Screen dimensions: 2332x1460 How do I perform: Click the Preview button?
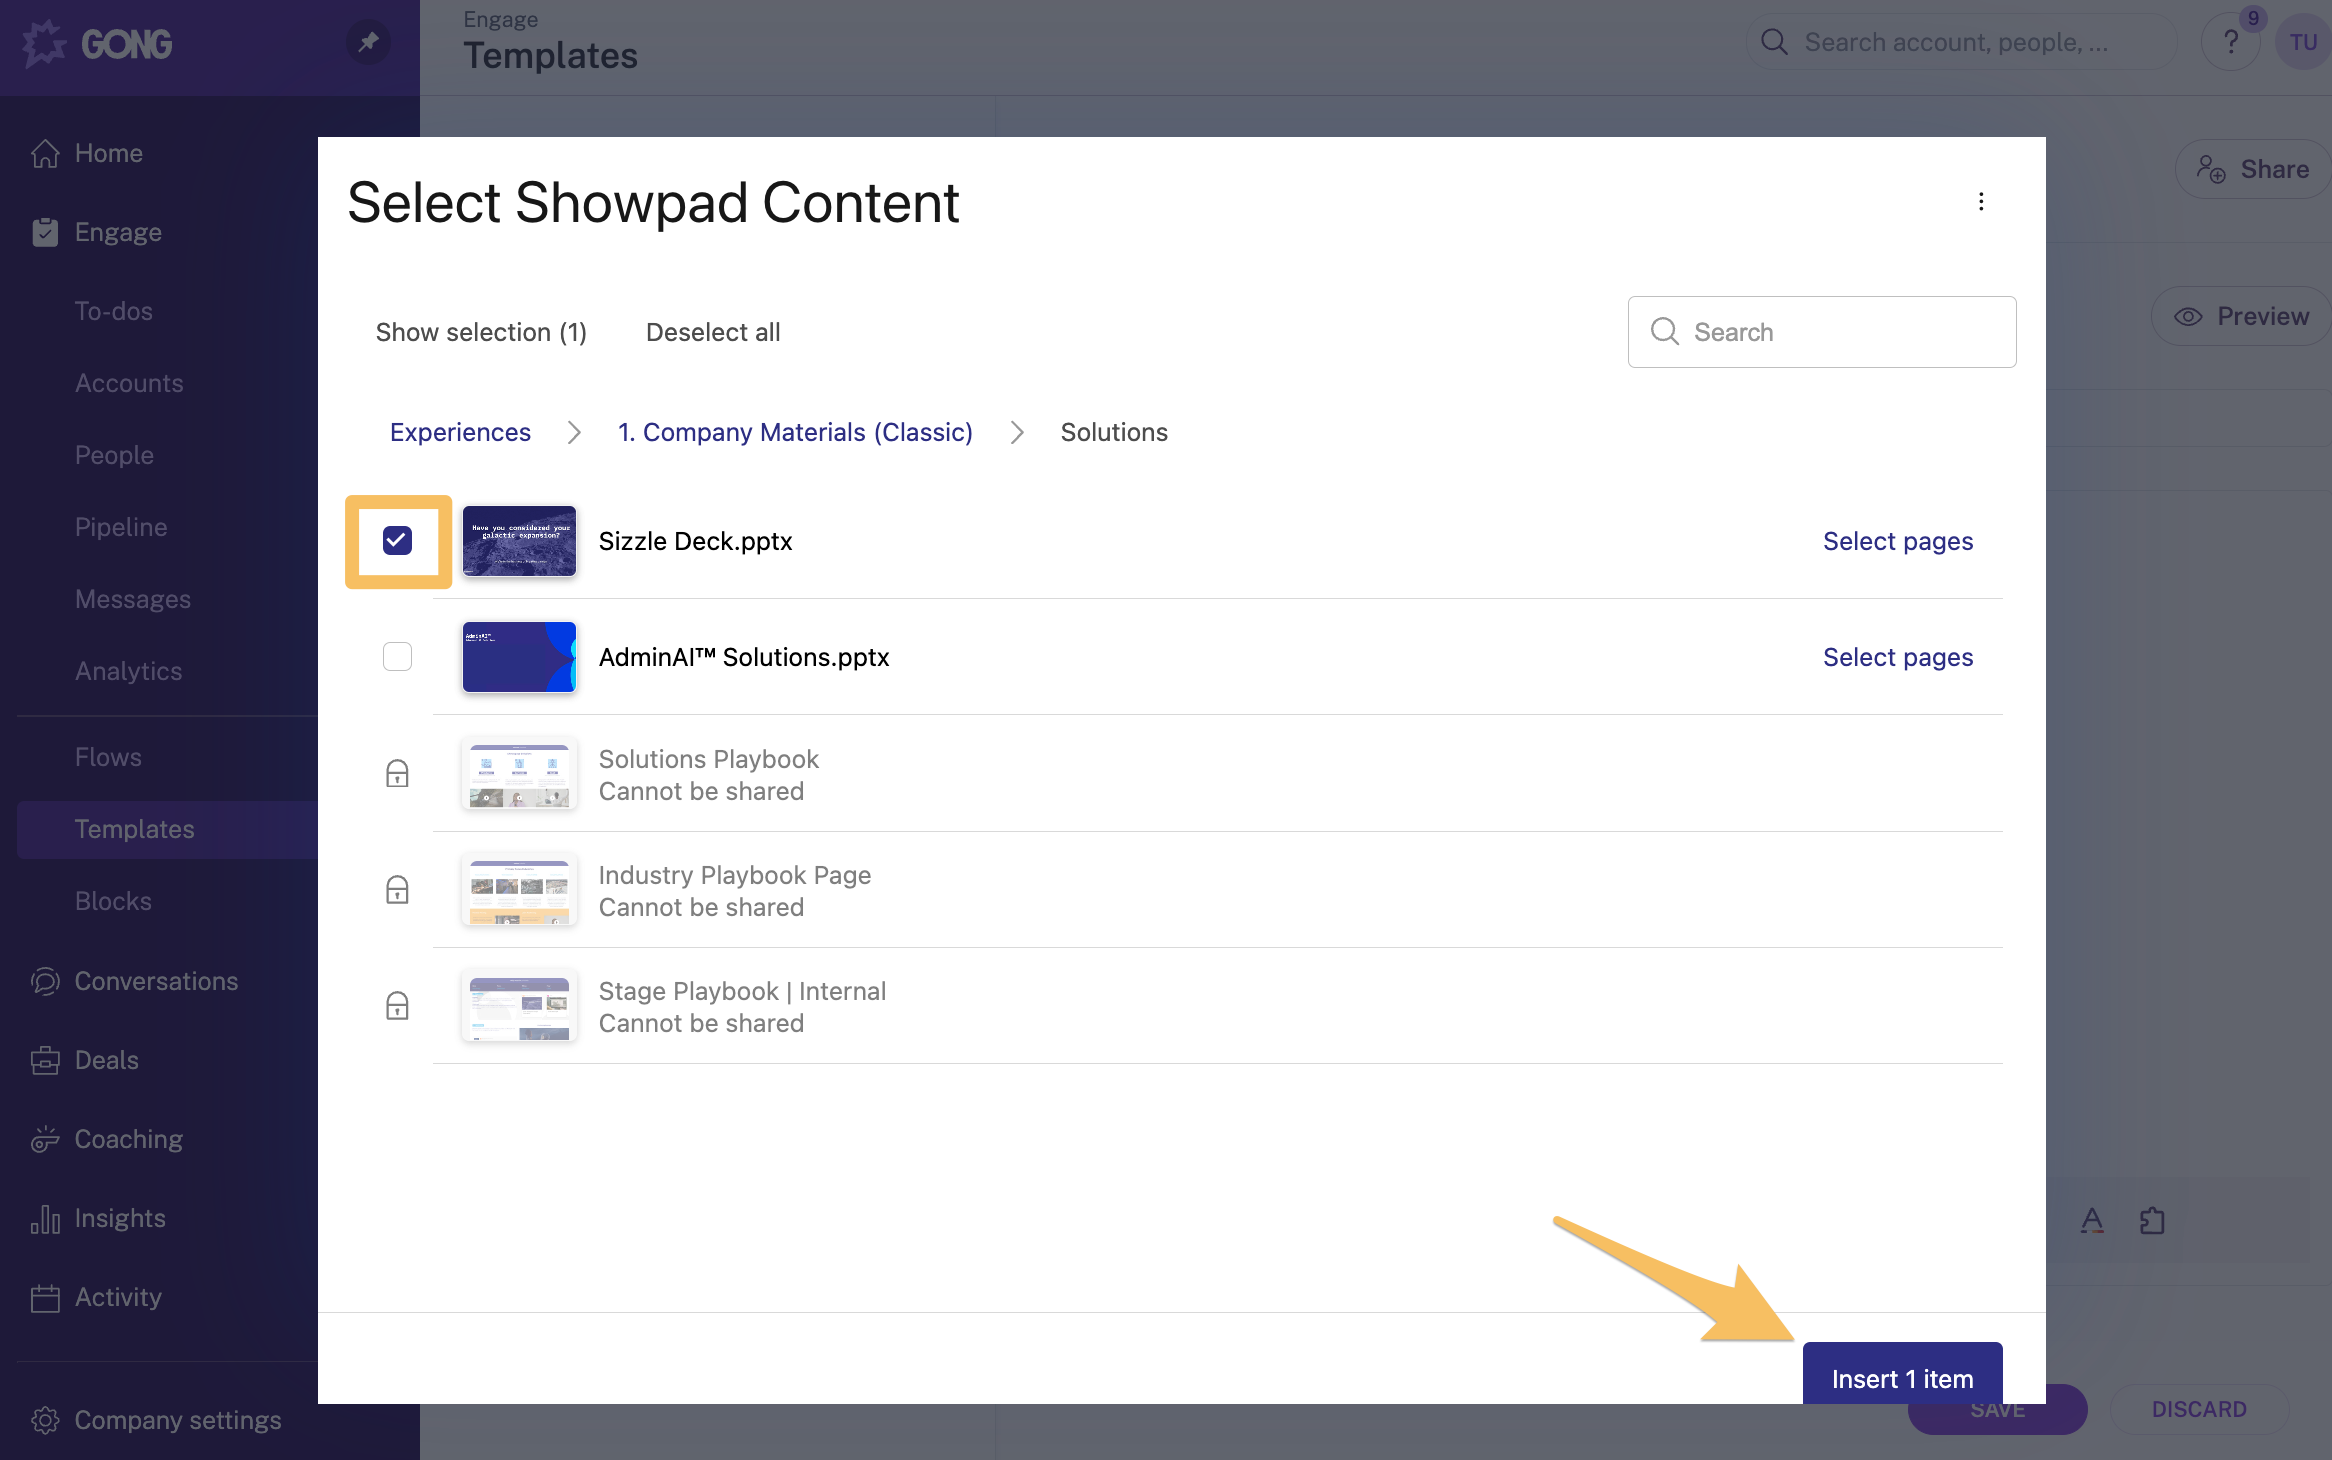point(2242,316)
